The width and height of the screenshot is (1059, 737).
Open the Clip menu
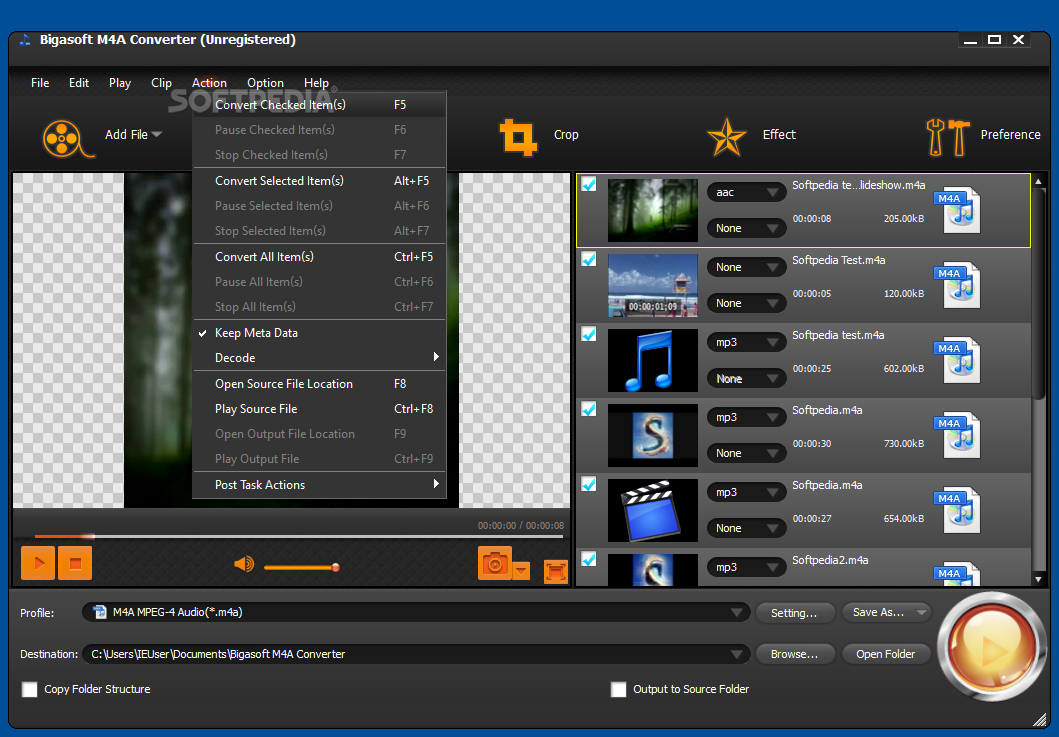click(x=161, y=83)
